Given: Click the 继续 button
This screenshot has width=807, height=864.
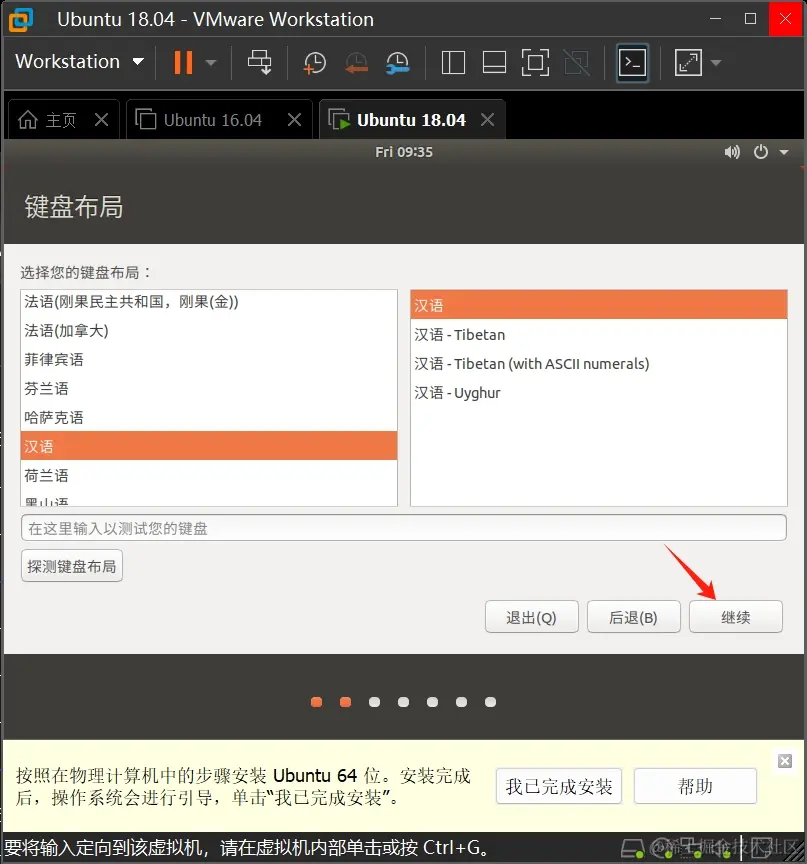Looking at the screenshot, I should [x=735, y=617].
